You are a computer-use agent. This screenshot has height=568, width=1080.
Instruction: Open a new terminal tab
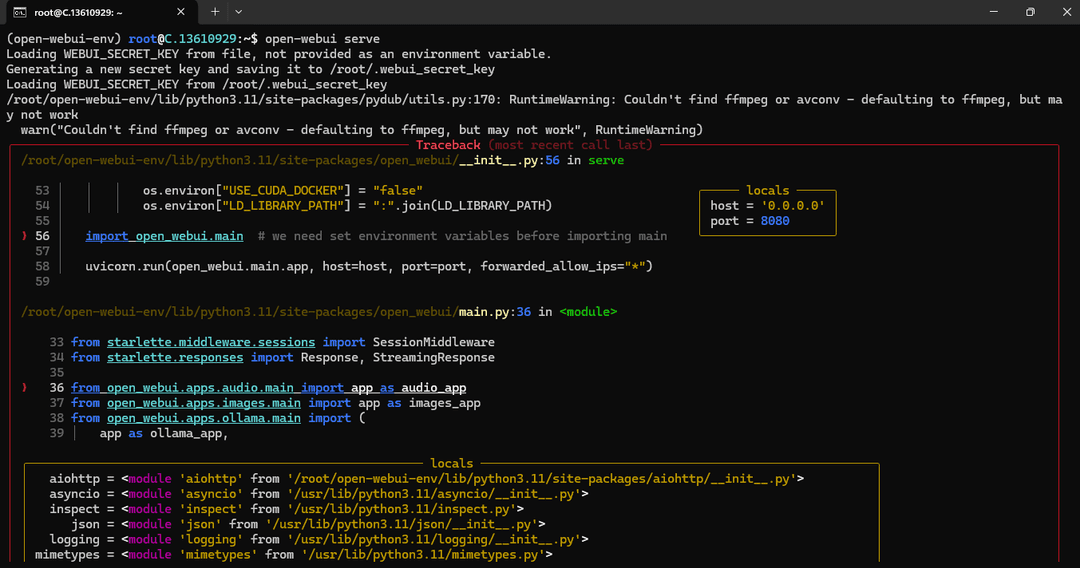coord(215,12)
